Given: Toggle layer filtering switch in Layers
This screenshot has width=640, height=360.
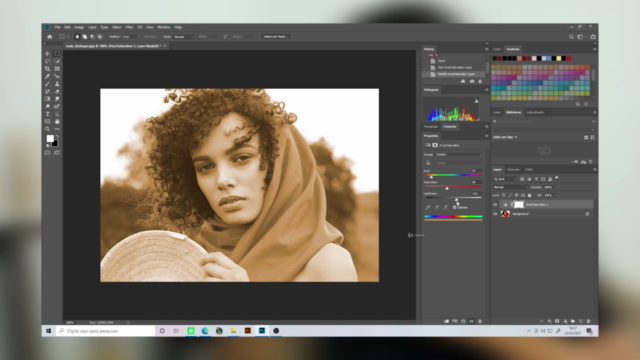Looking at the screenshot, I should pyautogui.click(x=557, y=178).
